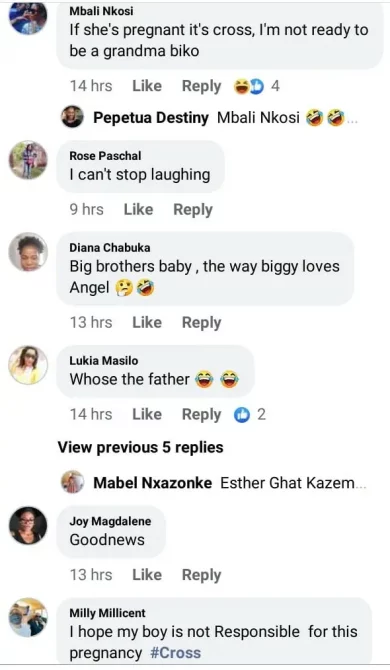Open Rose Paschal's avatar
This screenshot has height=670, width=390.
[x=28, y=159]
